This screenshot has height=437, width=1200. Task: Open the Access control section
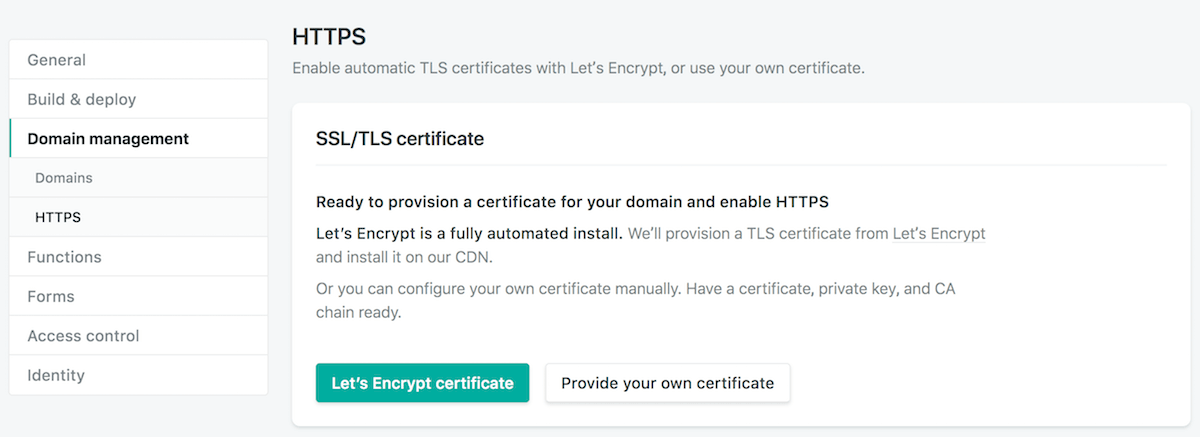83,336
